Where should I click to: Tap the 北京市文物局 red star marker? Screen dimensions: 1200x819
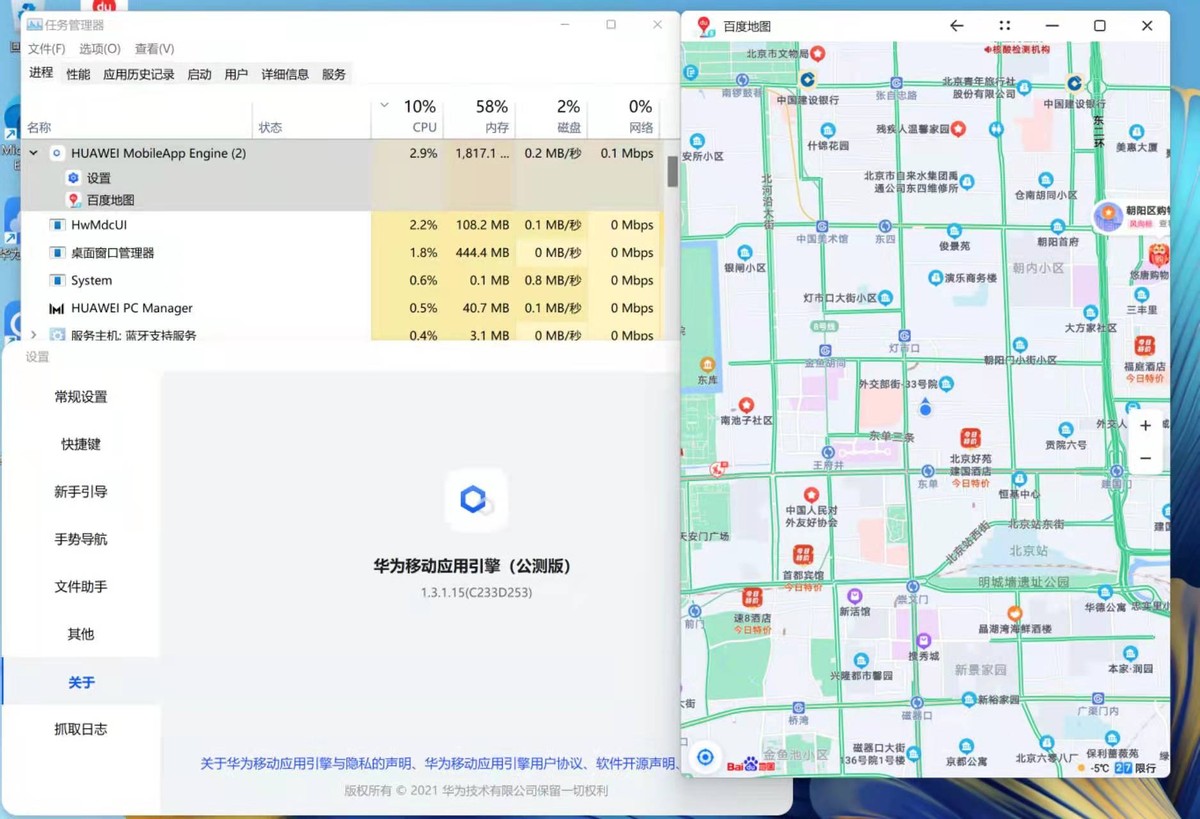[817, 53]
